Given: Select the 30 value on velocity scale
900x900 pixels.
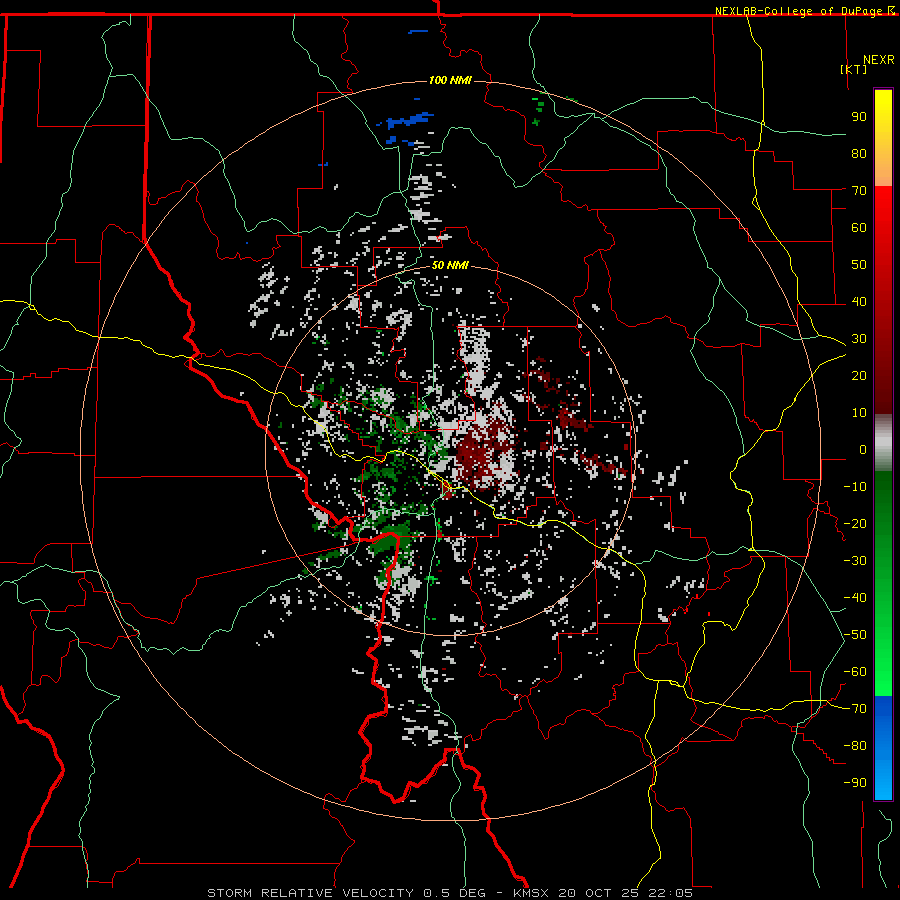Looking at the screenshot, I should pos(859,339).
